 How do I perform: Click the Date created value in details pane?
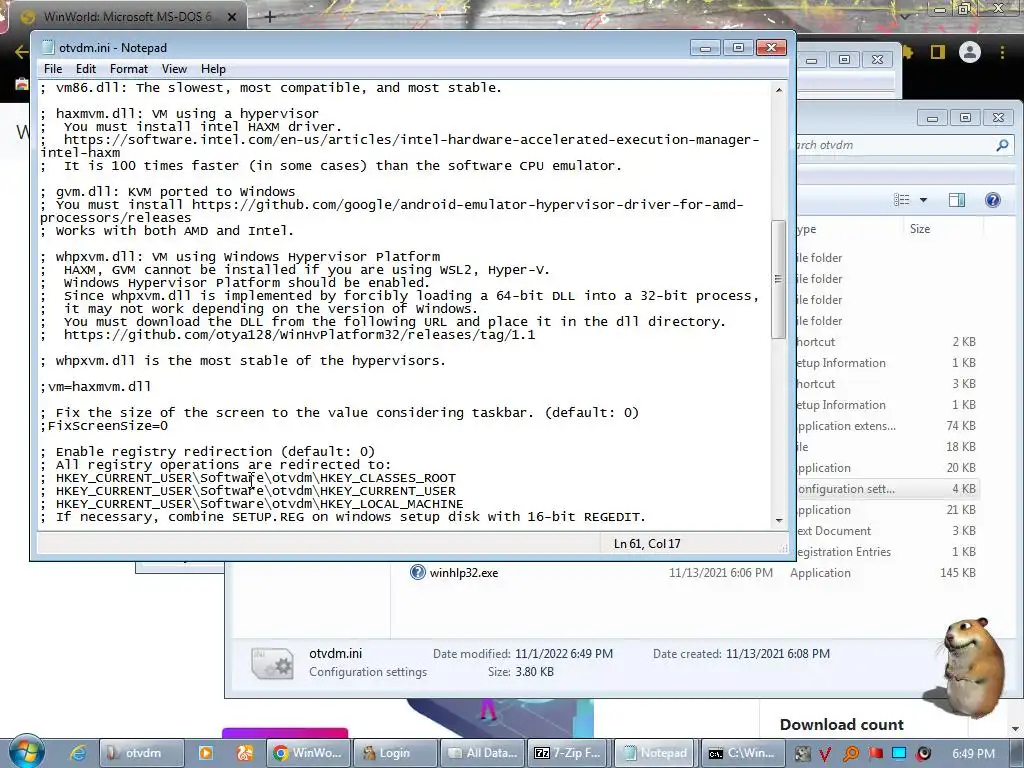point(778,654)
